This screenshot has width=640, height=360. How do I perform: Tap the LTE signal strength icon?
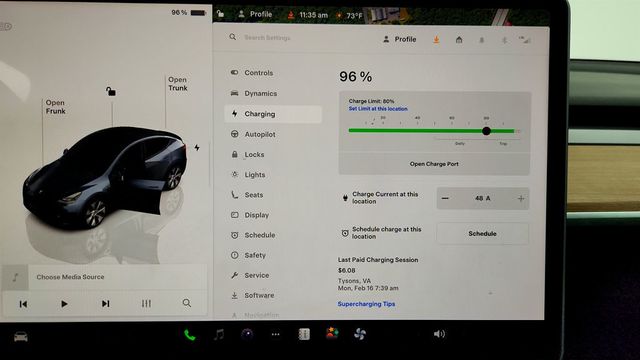(x=524, y=40)
